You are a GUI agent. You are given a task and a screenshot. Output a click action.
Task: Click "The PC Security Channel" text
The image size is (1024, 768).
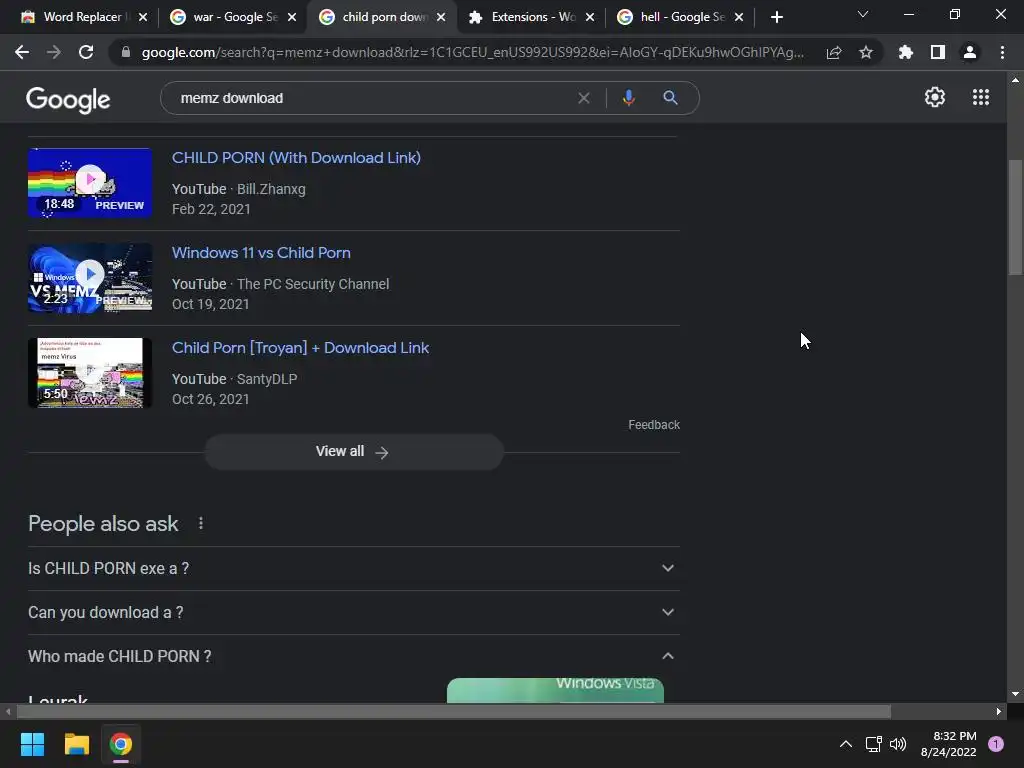click(313, 284)
